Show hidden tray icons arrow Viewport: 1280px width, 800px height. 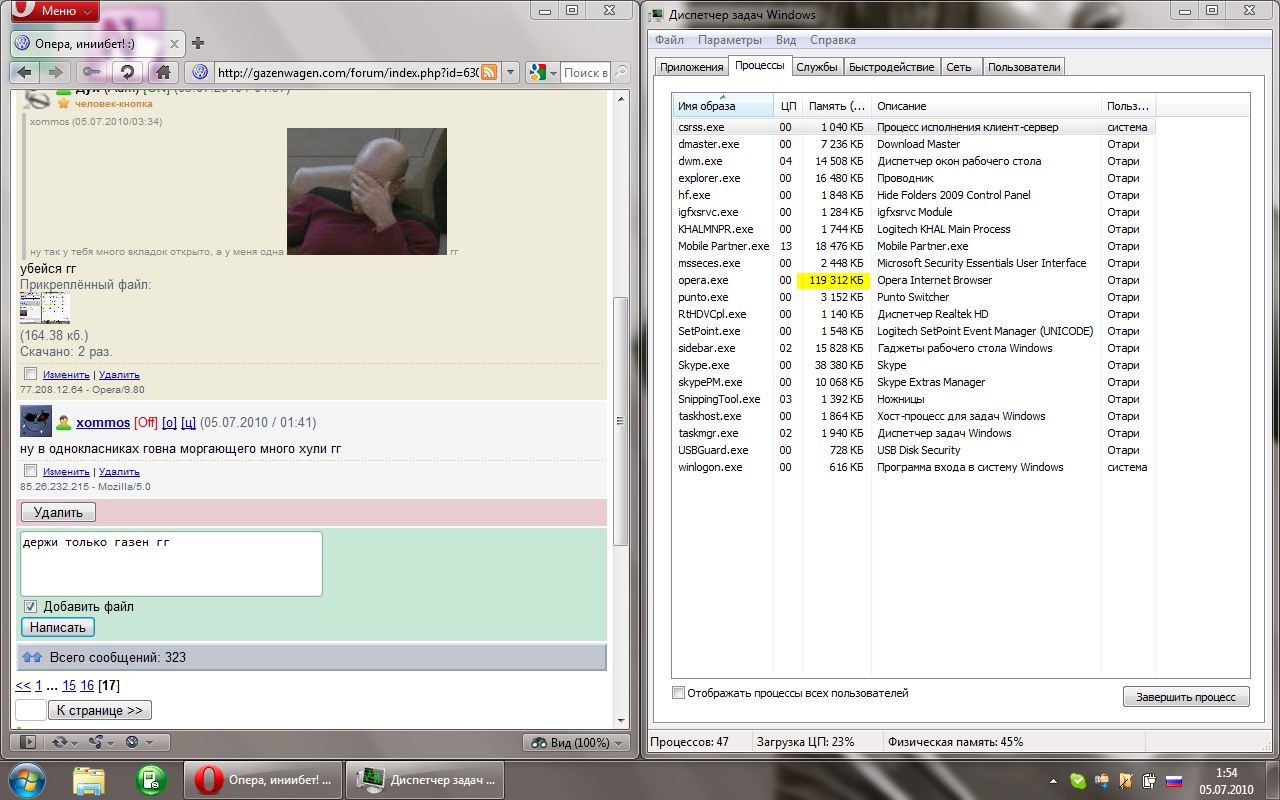[x=1053, y=781]
